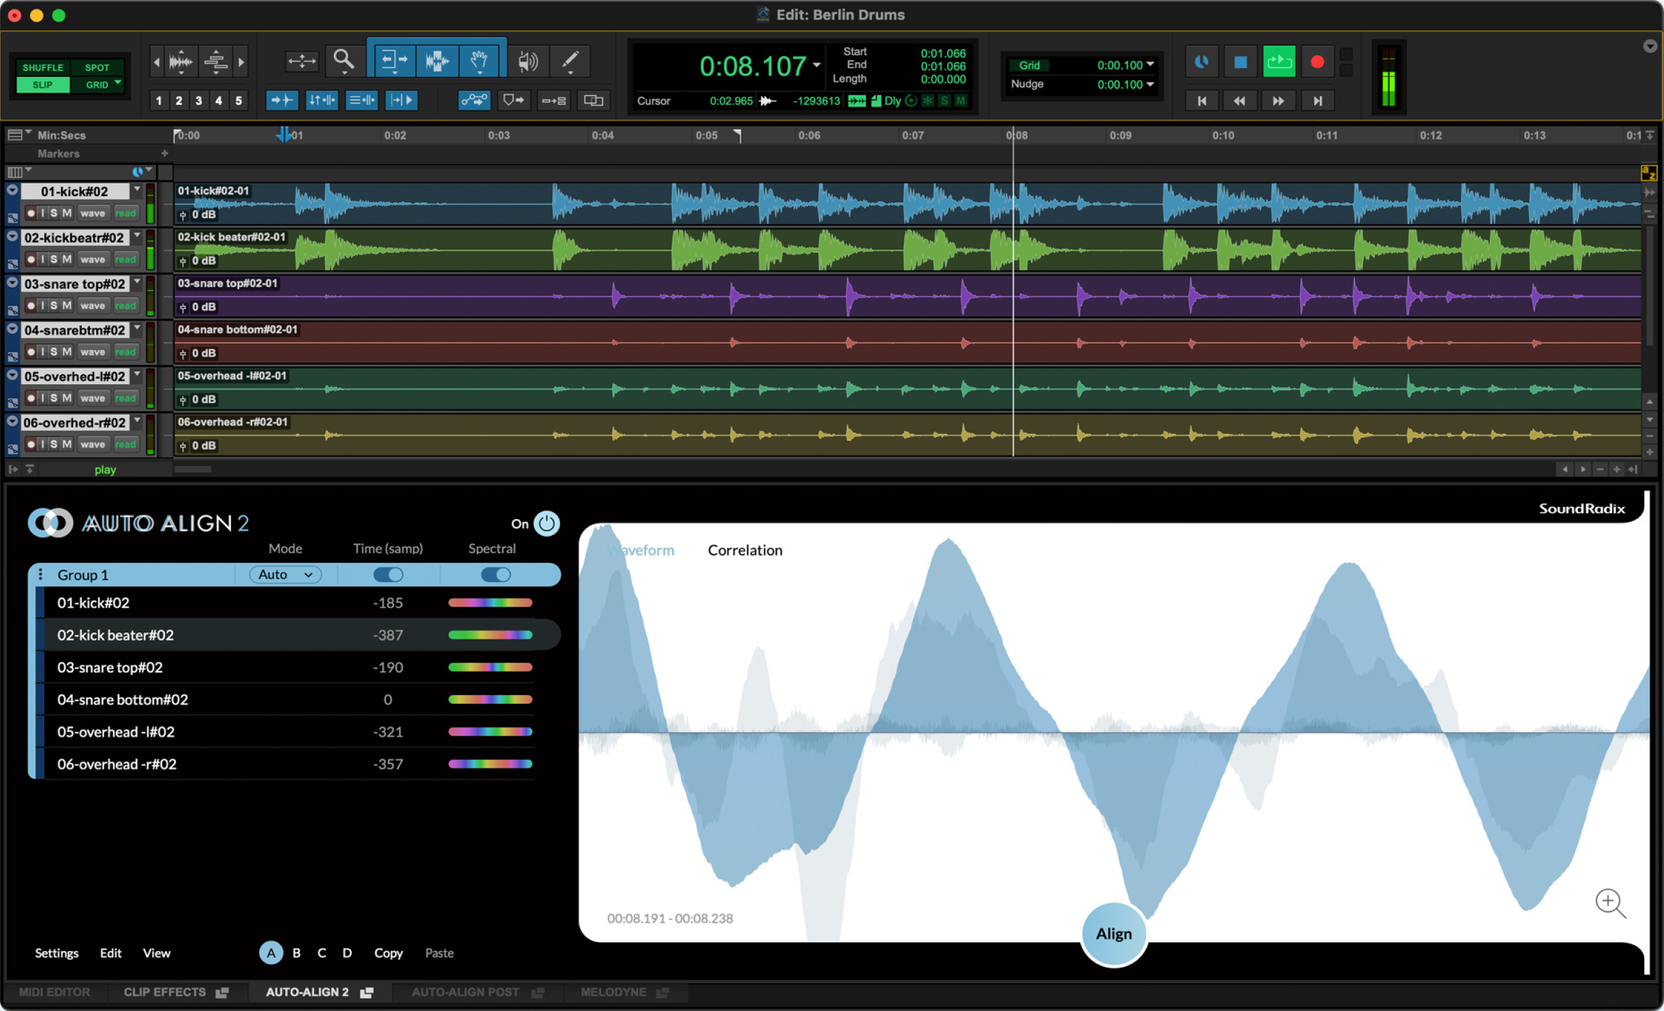Toggle Spectral mode for Group 1
Screen dimensions: 1664x1011
coord(497,574)
